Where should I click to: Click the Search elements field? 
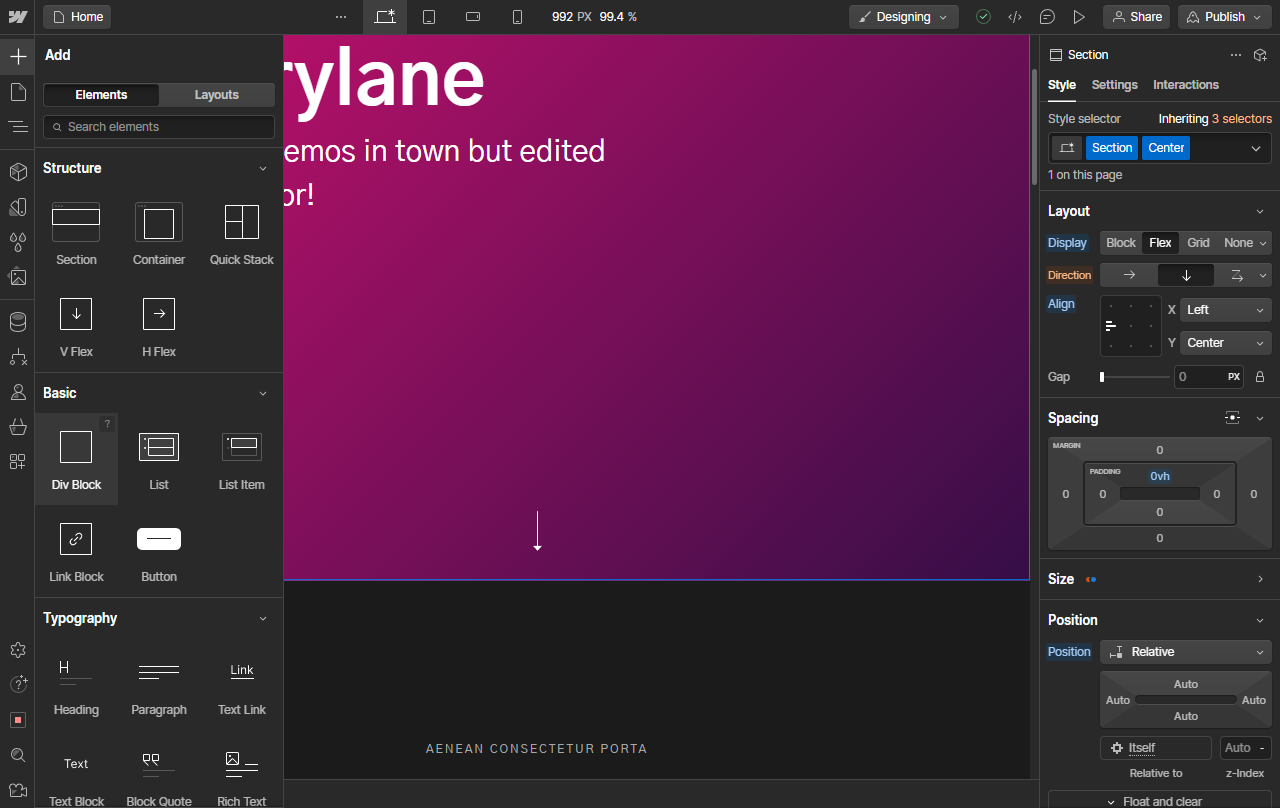tap(159, 127)
